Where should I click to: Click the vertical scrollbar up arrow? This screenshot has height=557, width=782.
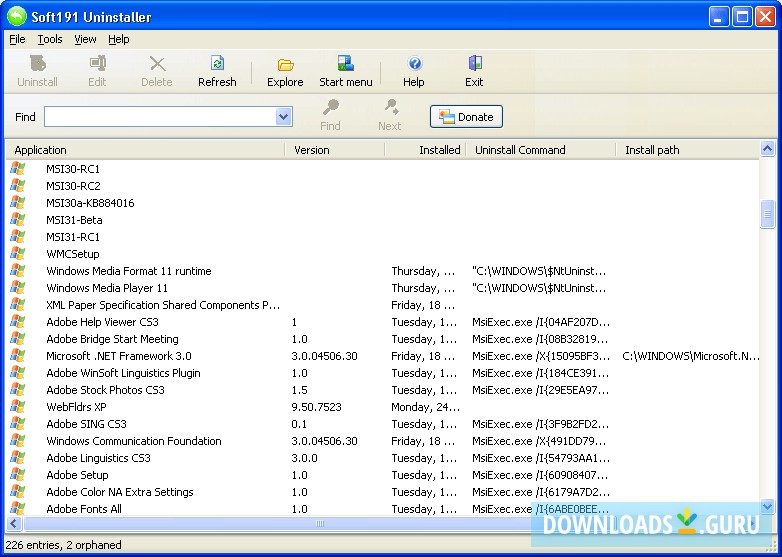pos(767,149)
